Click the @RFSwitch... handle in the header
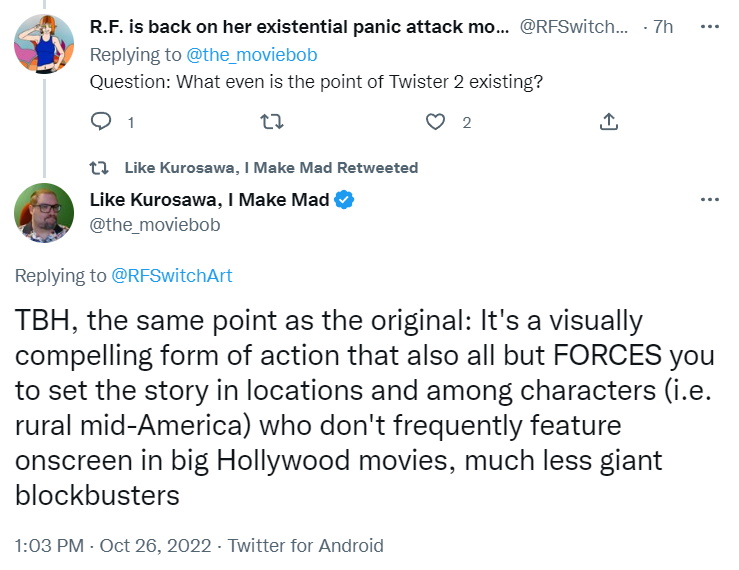 [574, 27]
